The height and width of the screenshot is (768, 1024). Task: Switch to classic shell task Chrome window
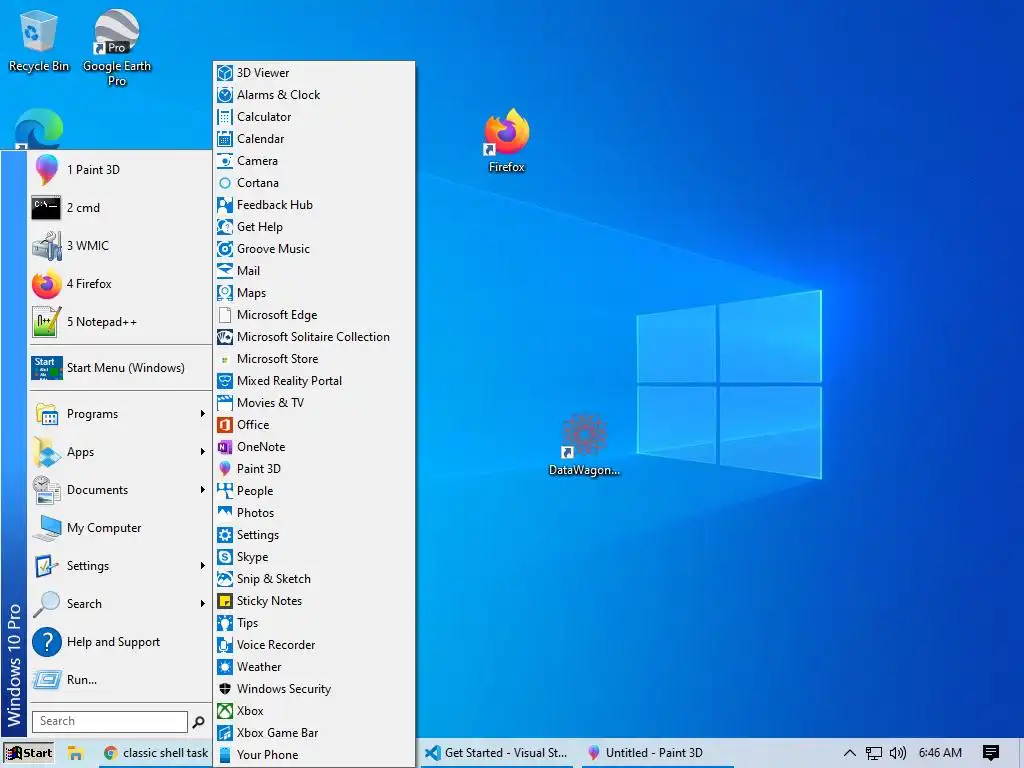point(156,753)
